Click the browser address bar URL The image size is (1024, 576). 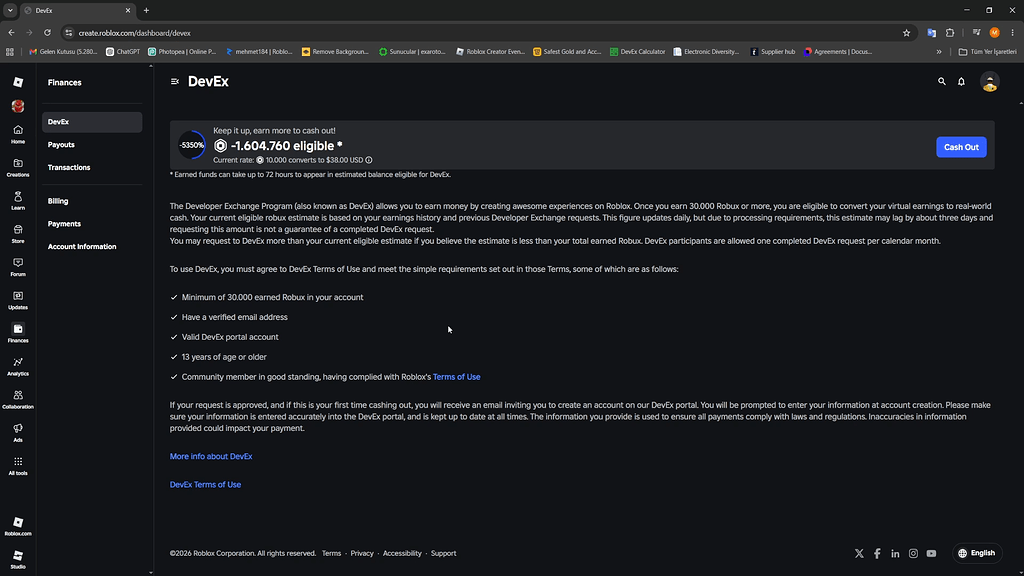(135, 33)
